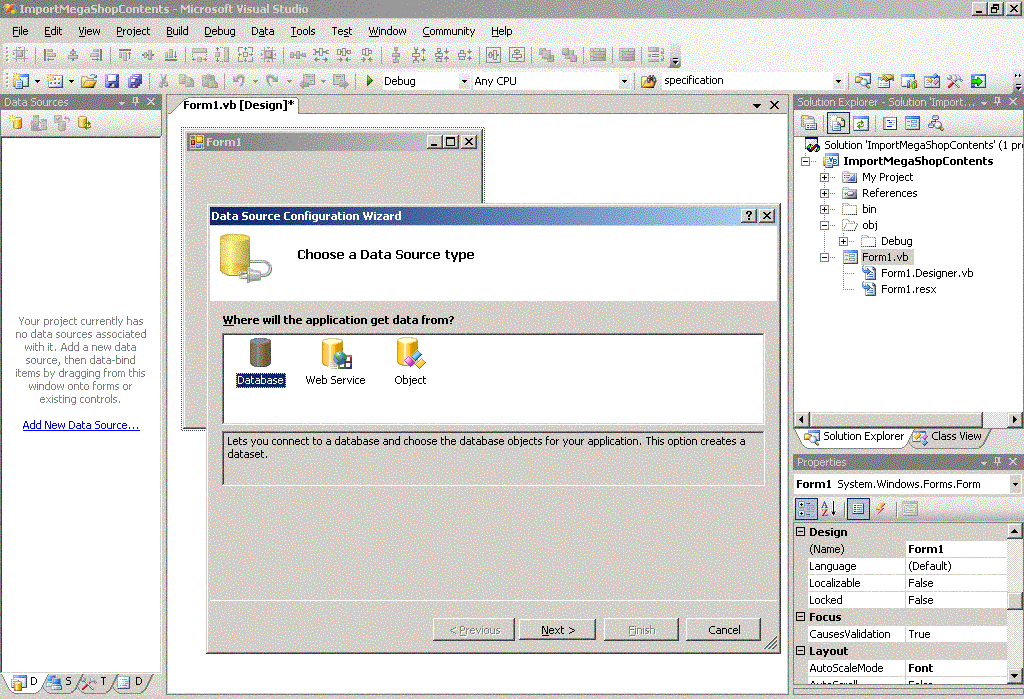Click View Designer icon in Solution Explorer toolbar
This screenshot has width=1024, height=699.
912,123
